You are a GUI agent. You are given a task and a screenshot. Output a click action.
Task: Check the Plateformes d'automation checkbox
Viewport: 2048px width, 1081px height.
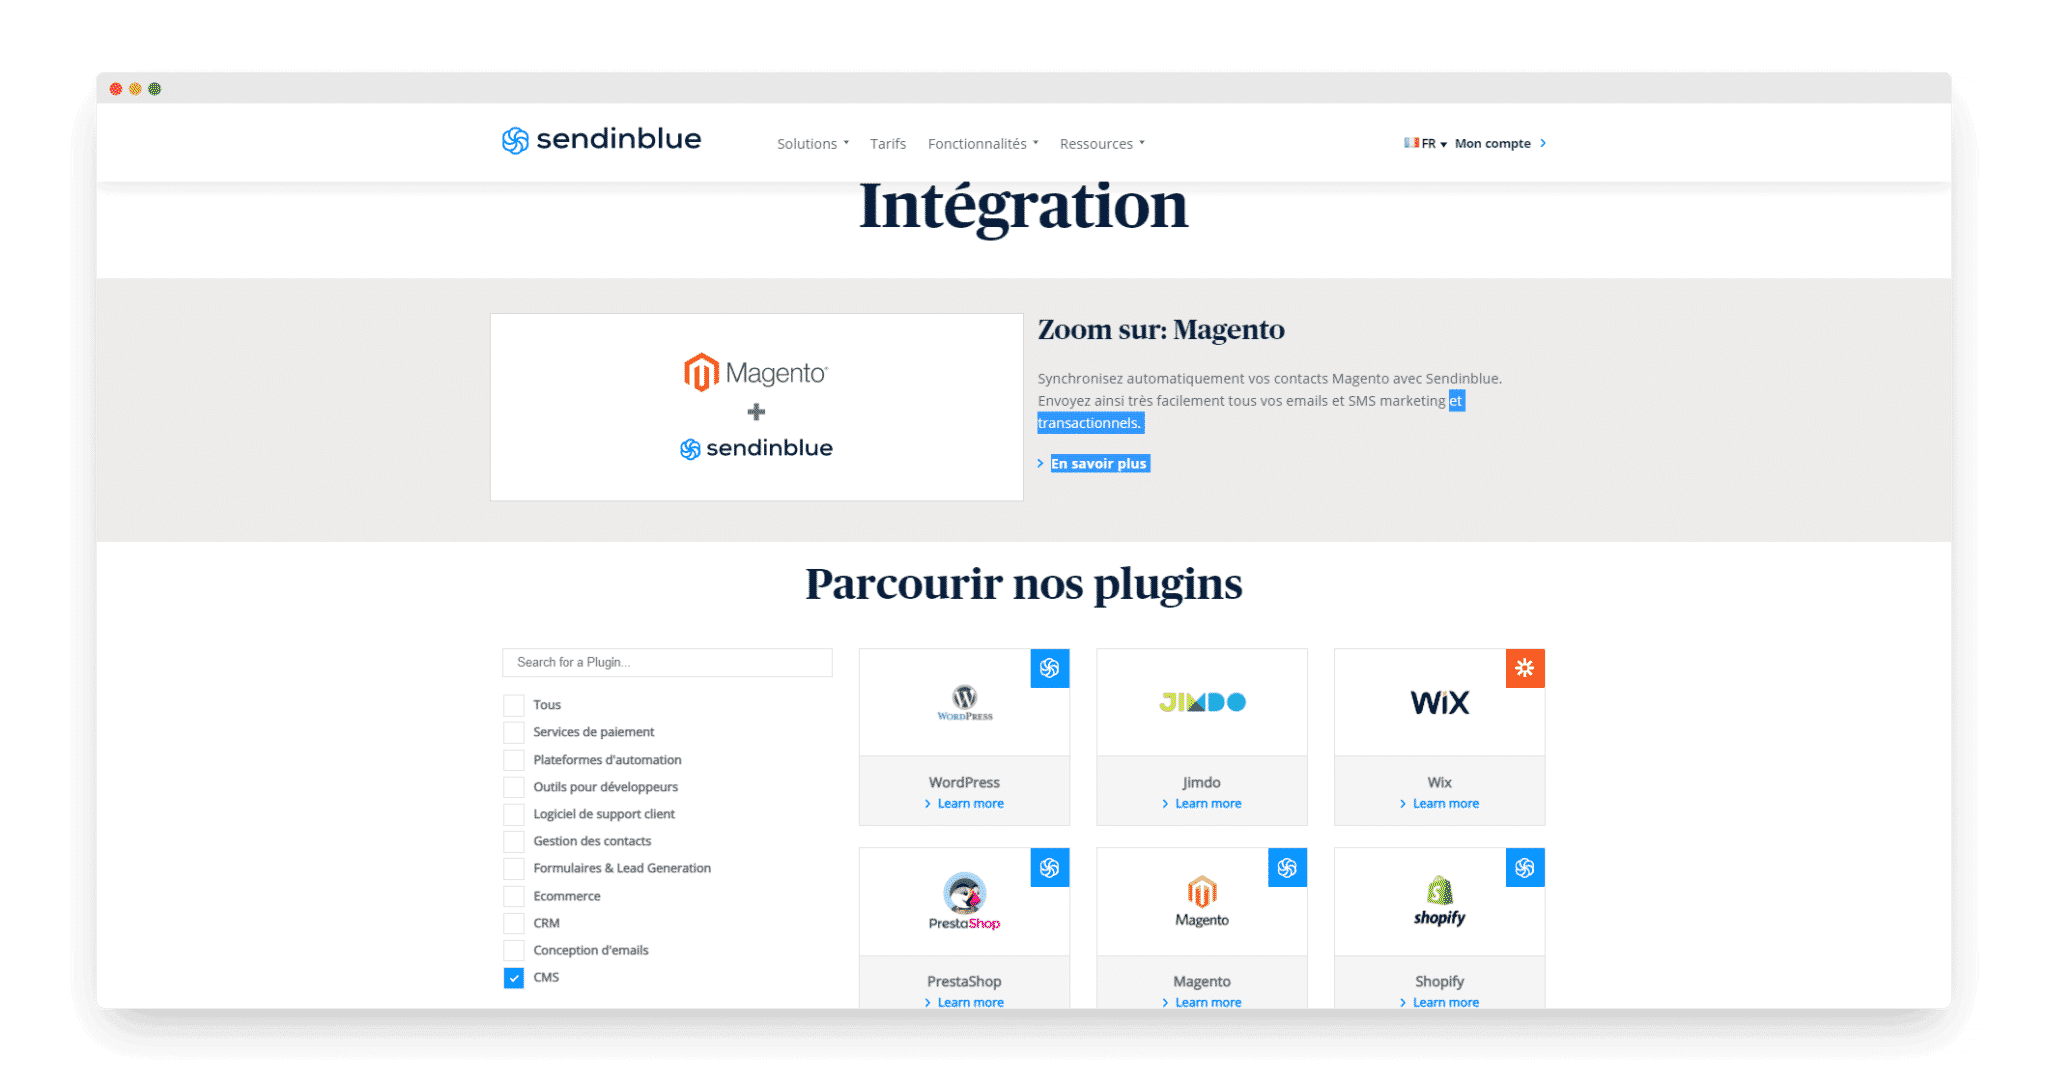tap(514, 760)
